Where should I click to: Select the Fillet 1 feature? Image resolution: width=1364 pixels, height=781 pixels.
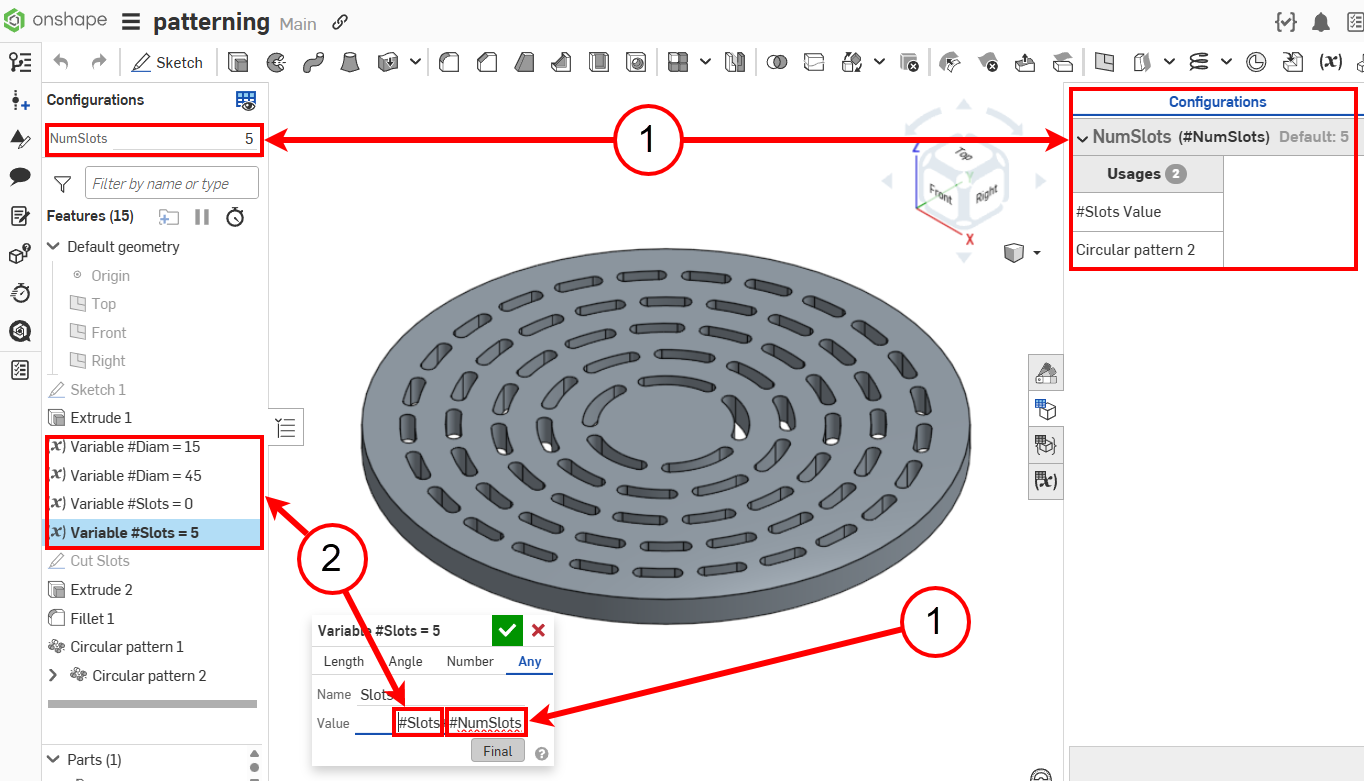[92, 618]
